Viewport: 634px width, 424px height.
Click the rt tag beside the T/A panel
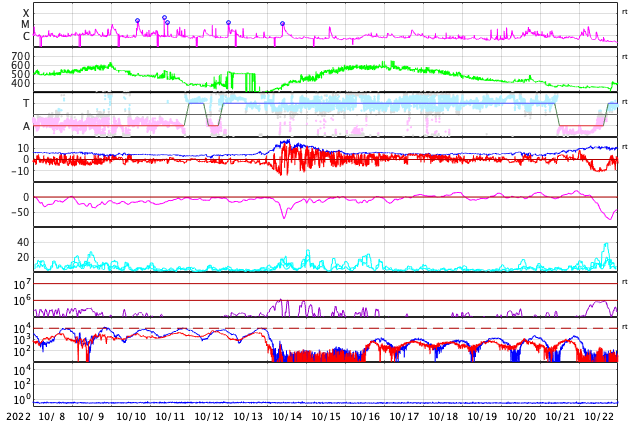[625, 102]
